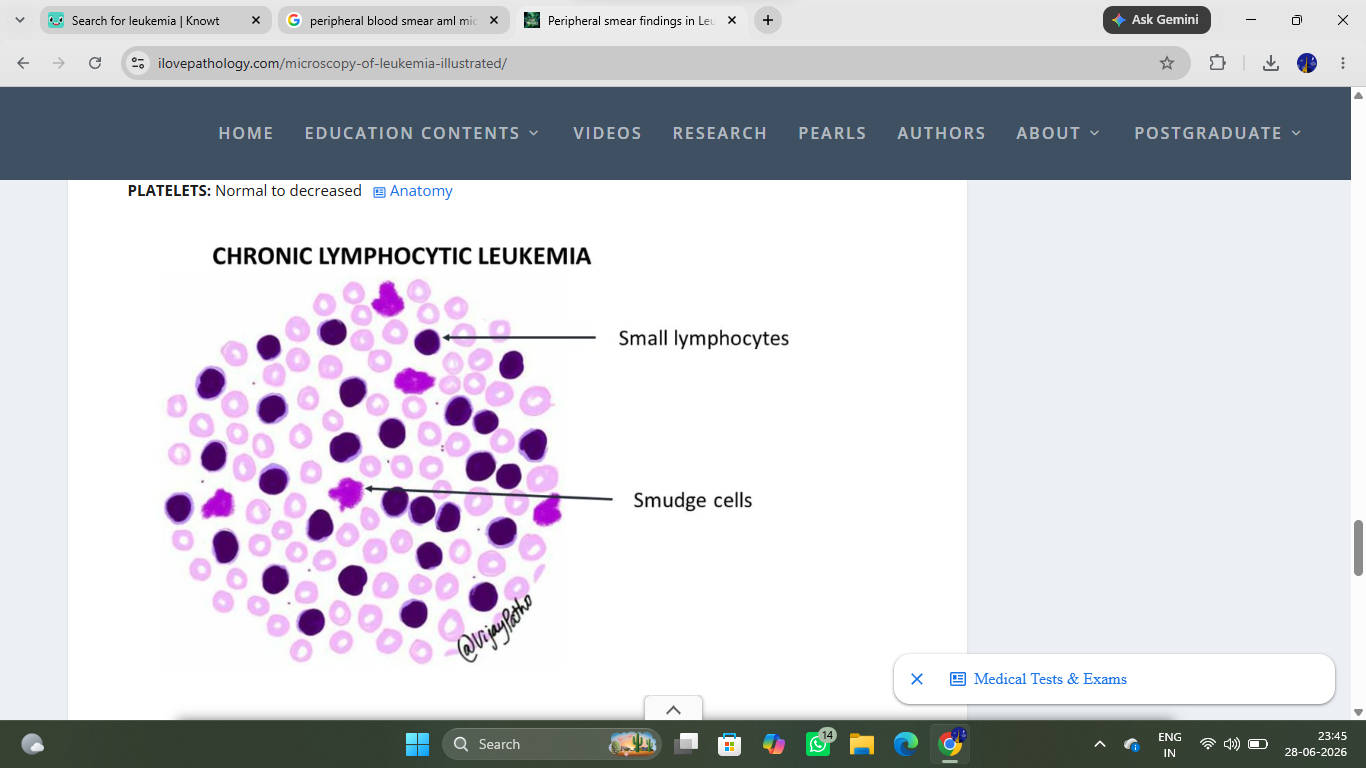Screen dimensions: 1366x768
Task: Open the Videos menu item
Action: pos(607,133)
